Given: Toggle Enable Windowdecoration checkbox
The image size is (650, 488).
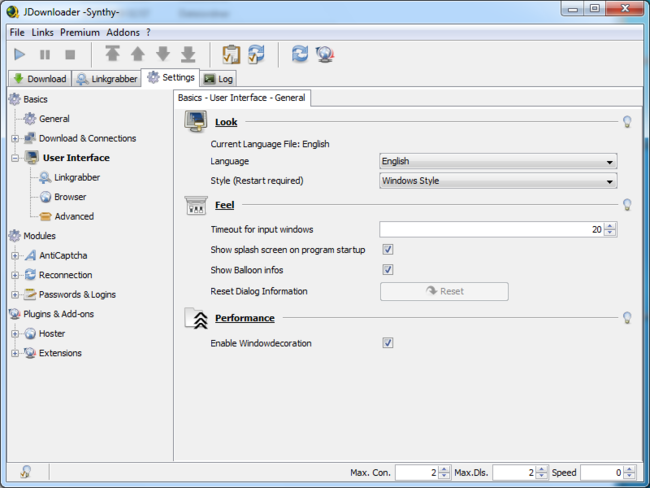Looking at the screenshot, I should (388, 343).
